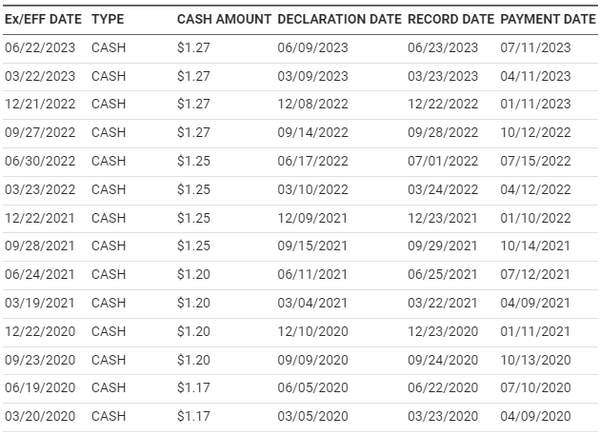Viewport: 600px width, 432px height.
Task: Click declaration date 09/09/2020
Action: point(312,360)
